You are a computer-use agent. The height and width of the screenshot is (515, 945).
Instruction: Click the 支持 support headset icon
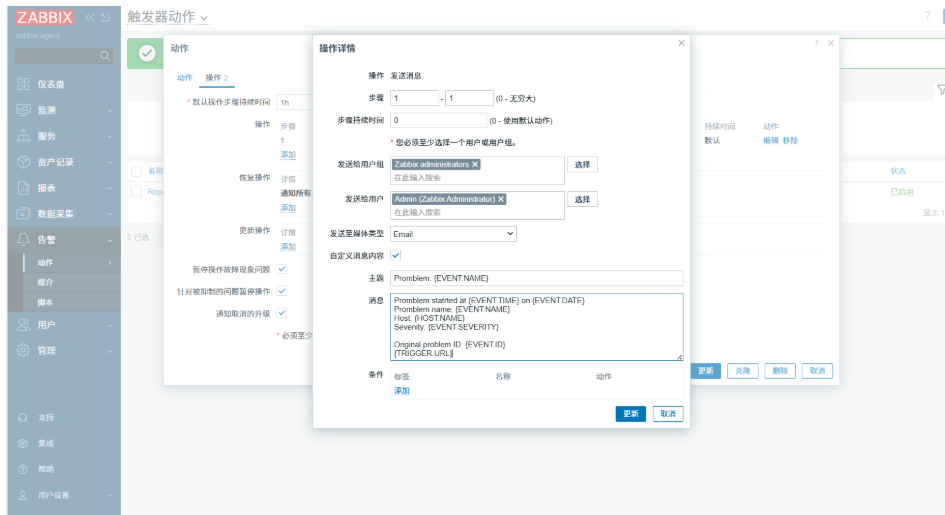[23, 417]
